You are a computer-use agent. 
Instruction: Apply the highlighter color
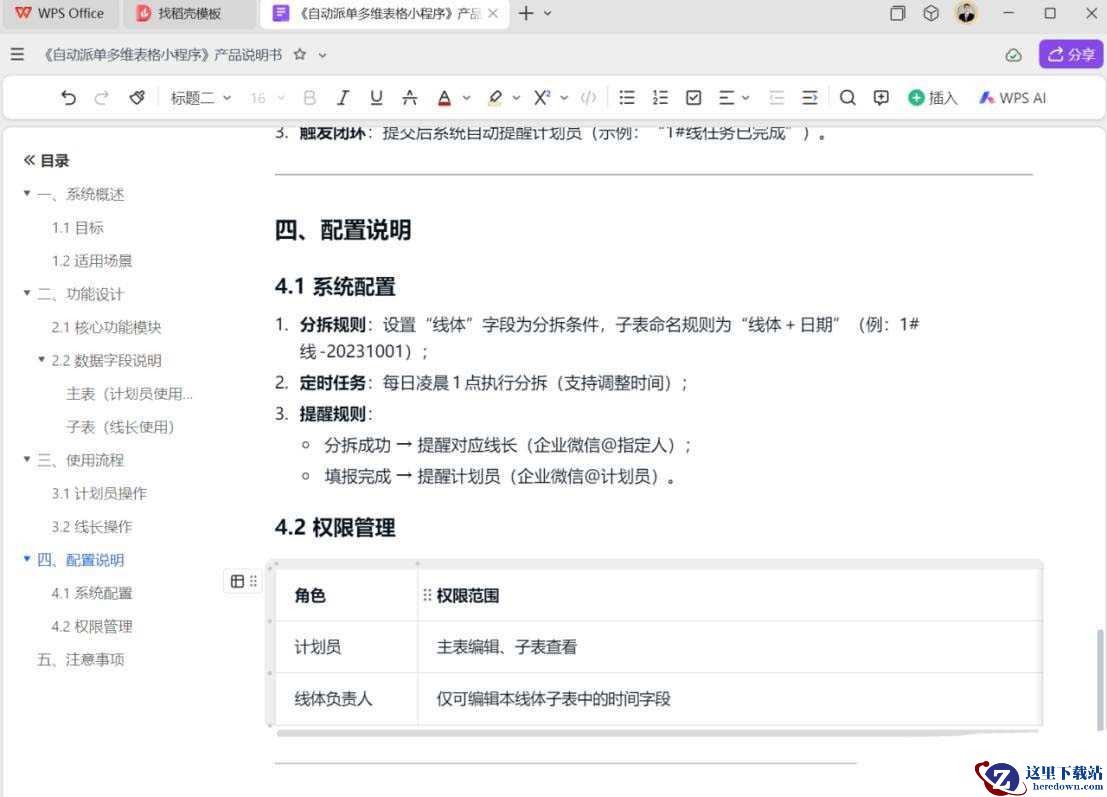[x=495, y=97]
